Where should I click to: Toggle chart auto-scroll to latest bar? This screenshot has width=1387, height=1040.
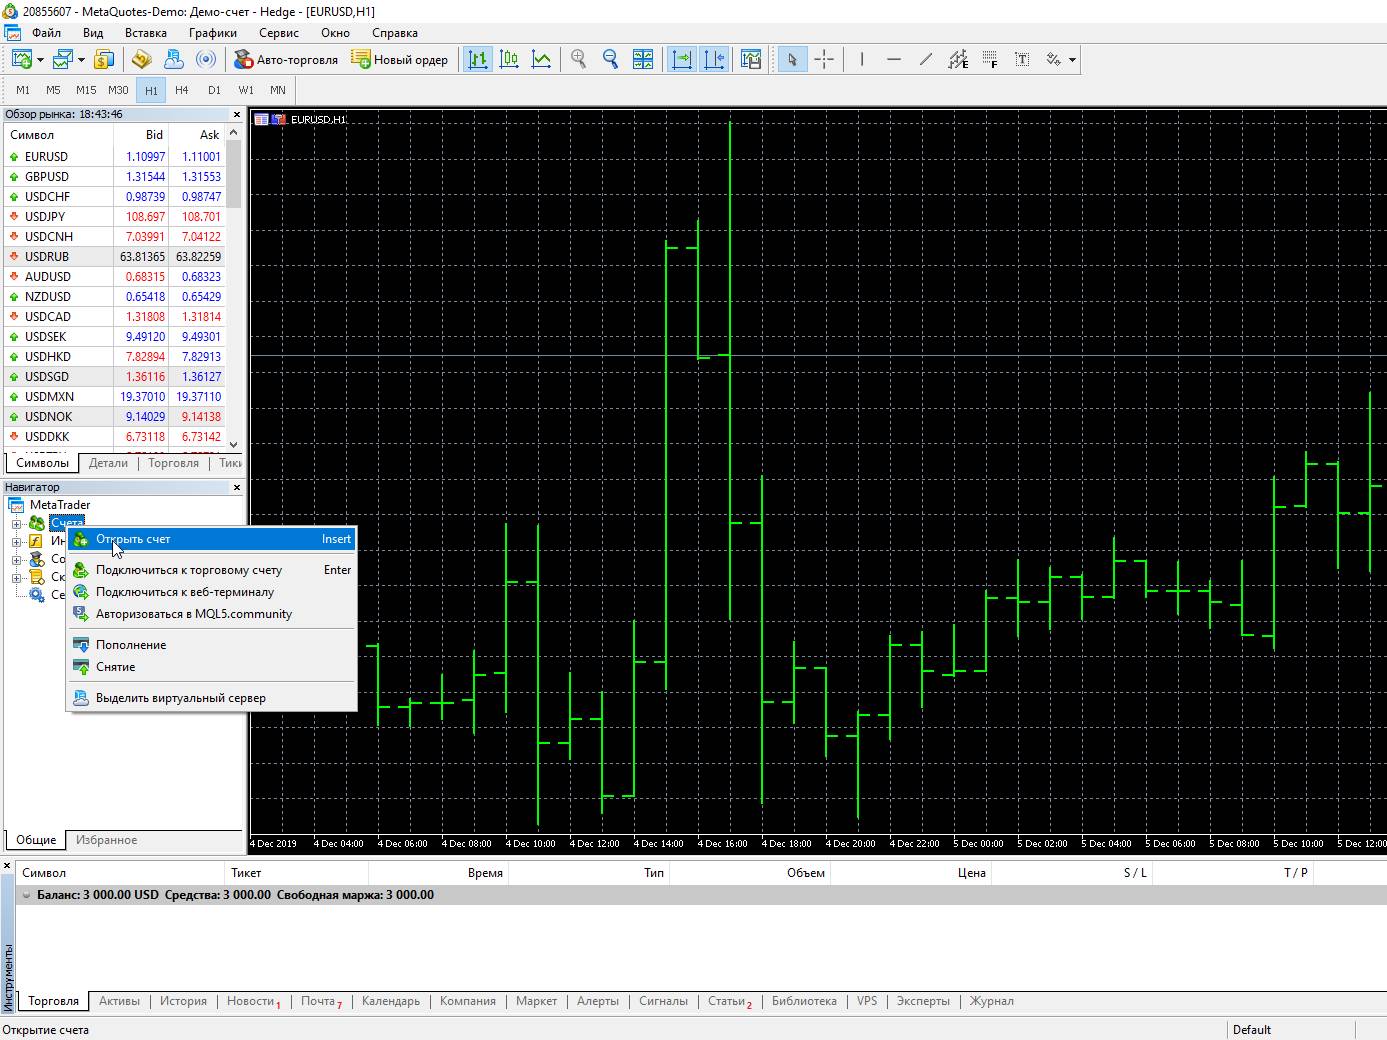(x=682, y=60)
